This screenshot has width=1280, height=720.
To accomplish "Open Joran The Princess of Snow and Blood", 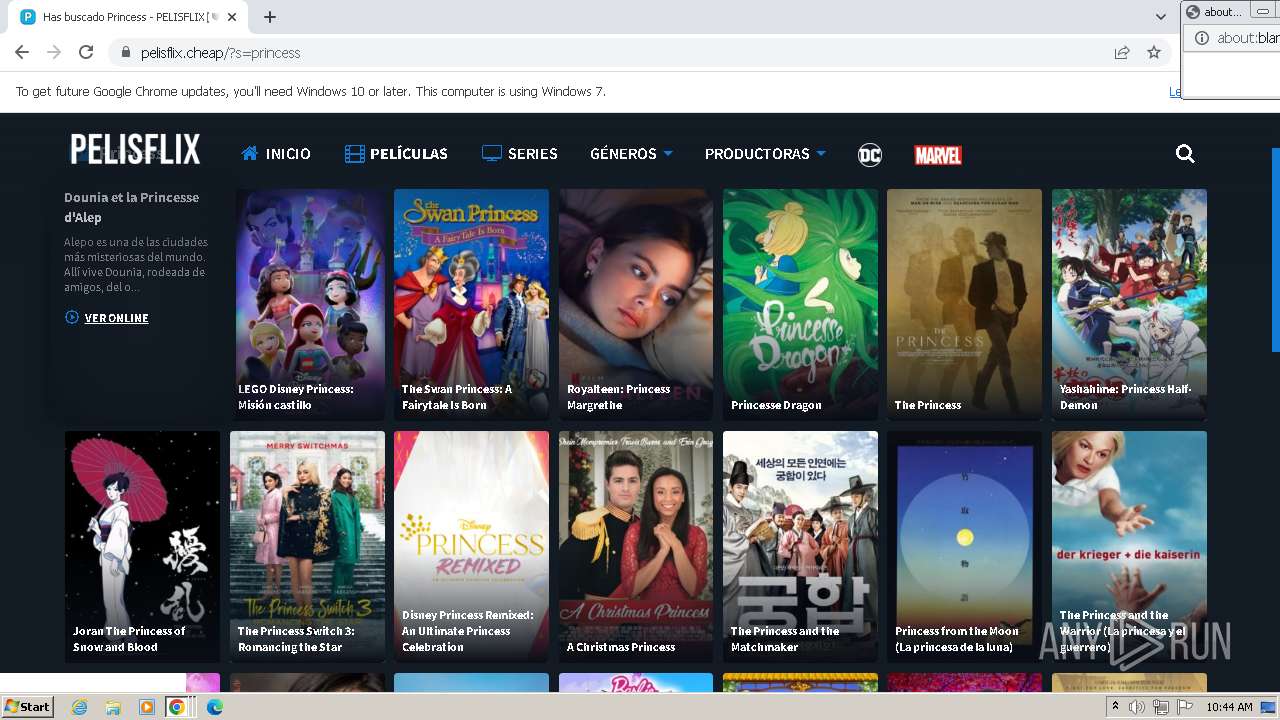I will [142, 546].
